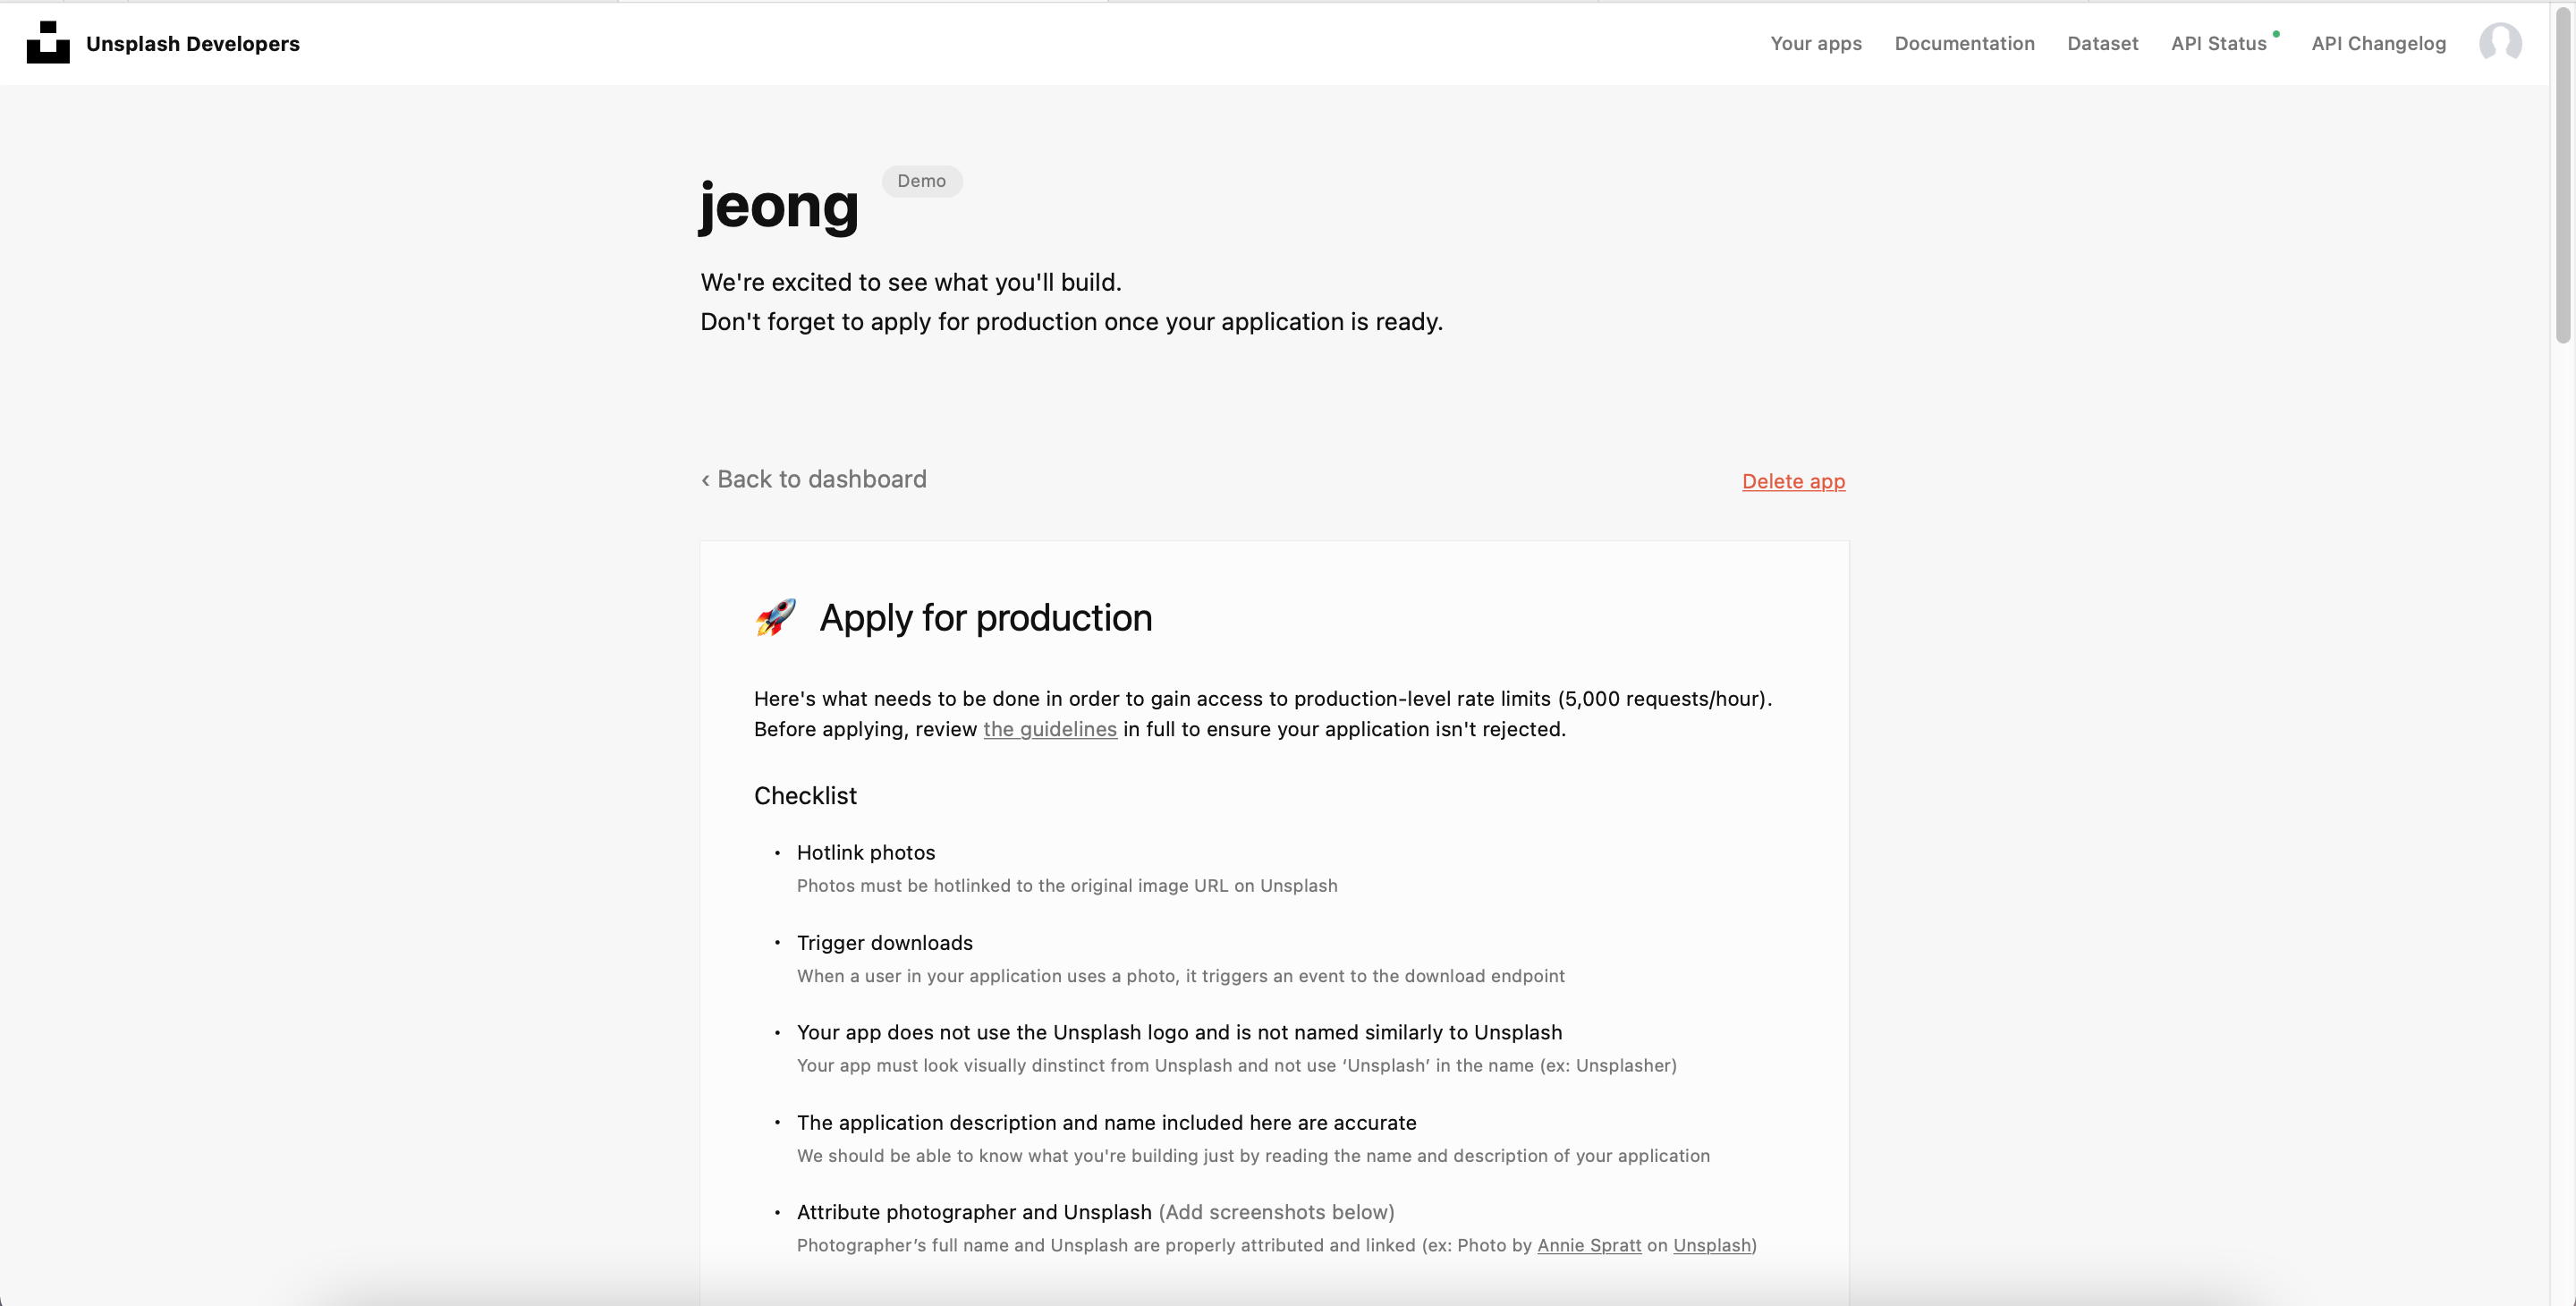This screenshot has width=2576, height=1306.
Task: Open the Documentation page
Action: (1964, 43)
